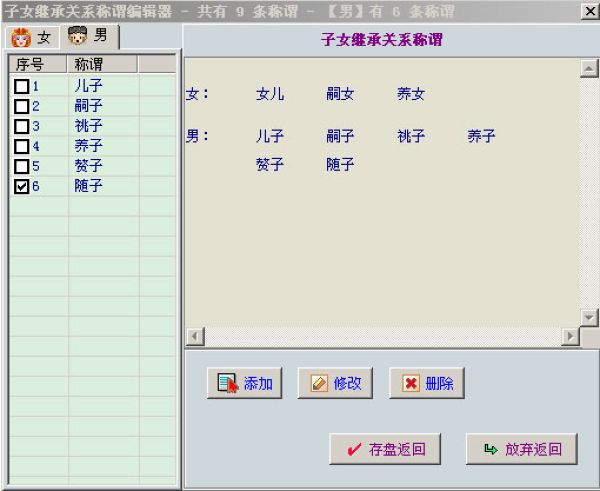
Task: Click 儿子 in the preview panel
Action: 270,136
